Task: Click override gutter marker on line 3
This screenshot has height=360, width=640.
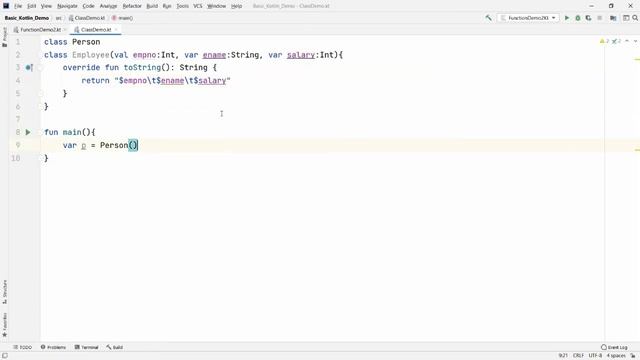Action: (x=29, y=67)
